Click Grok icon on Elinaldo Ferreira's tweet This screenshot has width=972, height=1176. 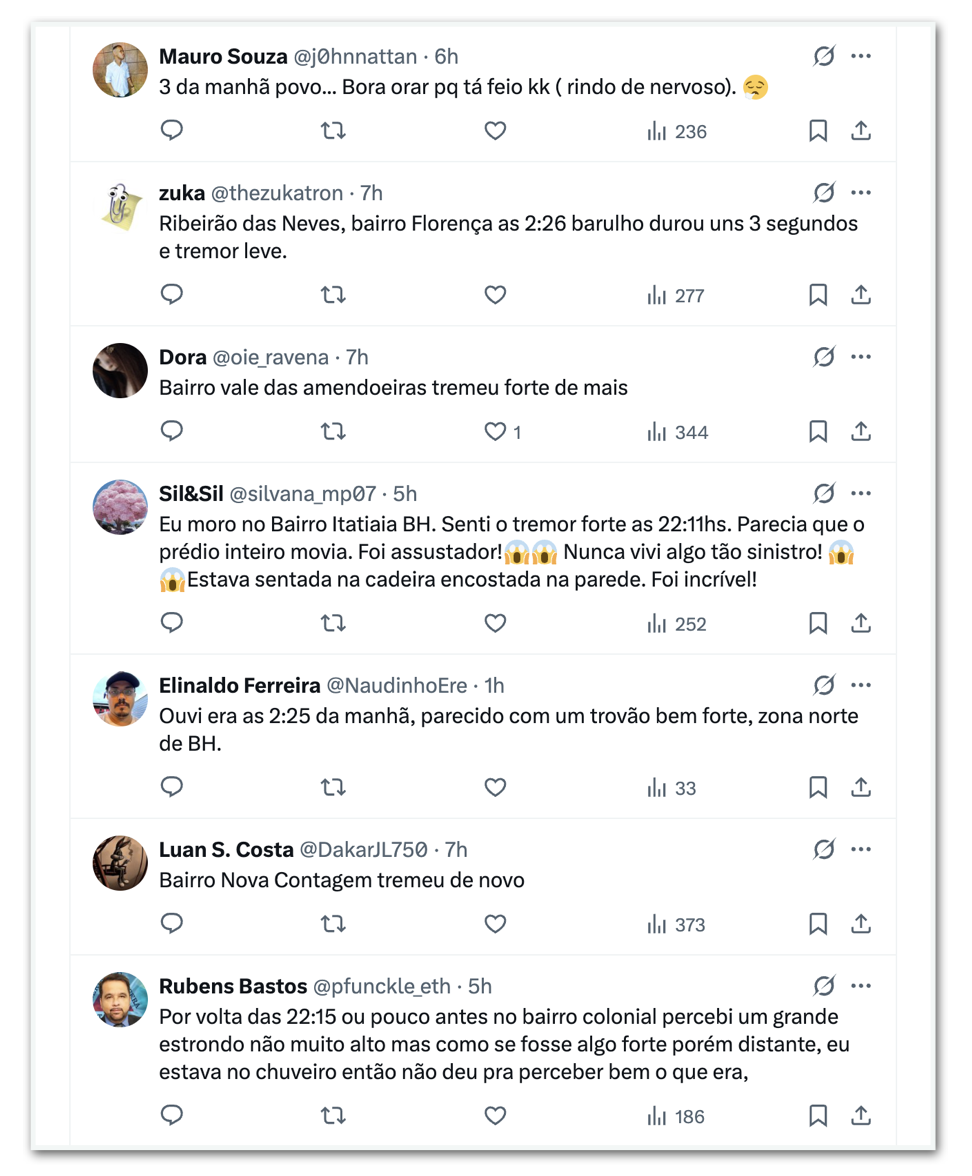[x=824, y=685]
